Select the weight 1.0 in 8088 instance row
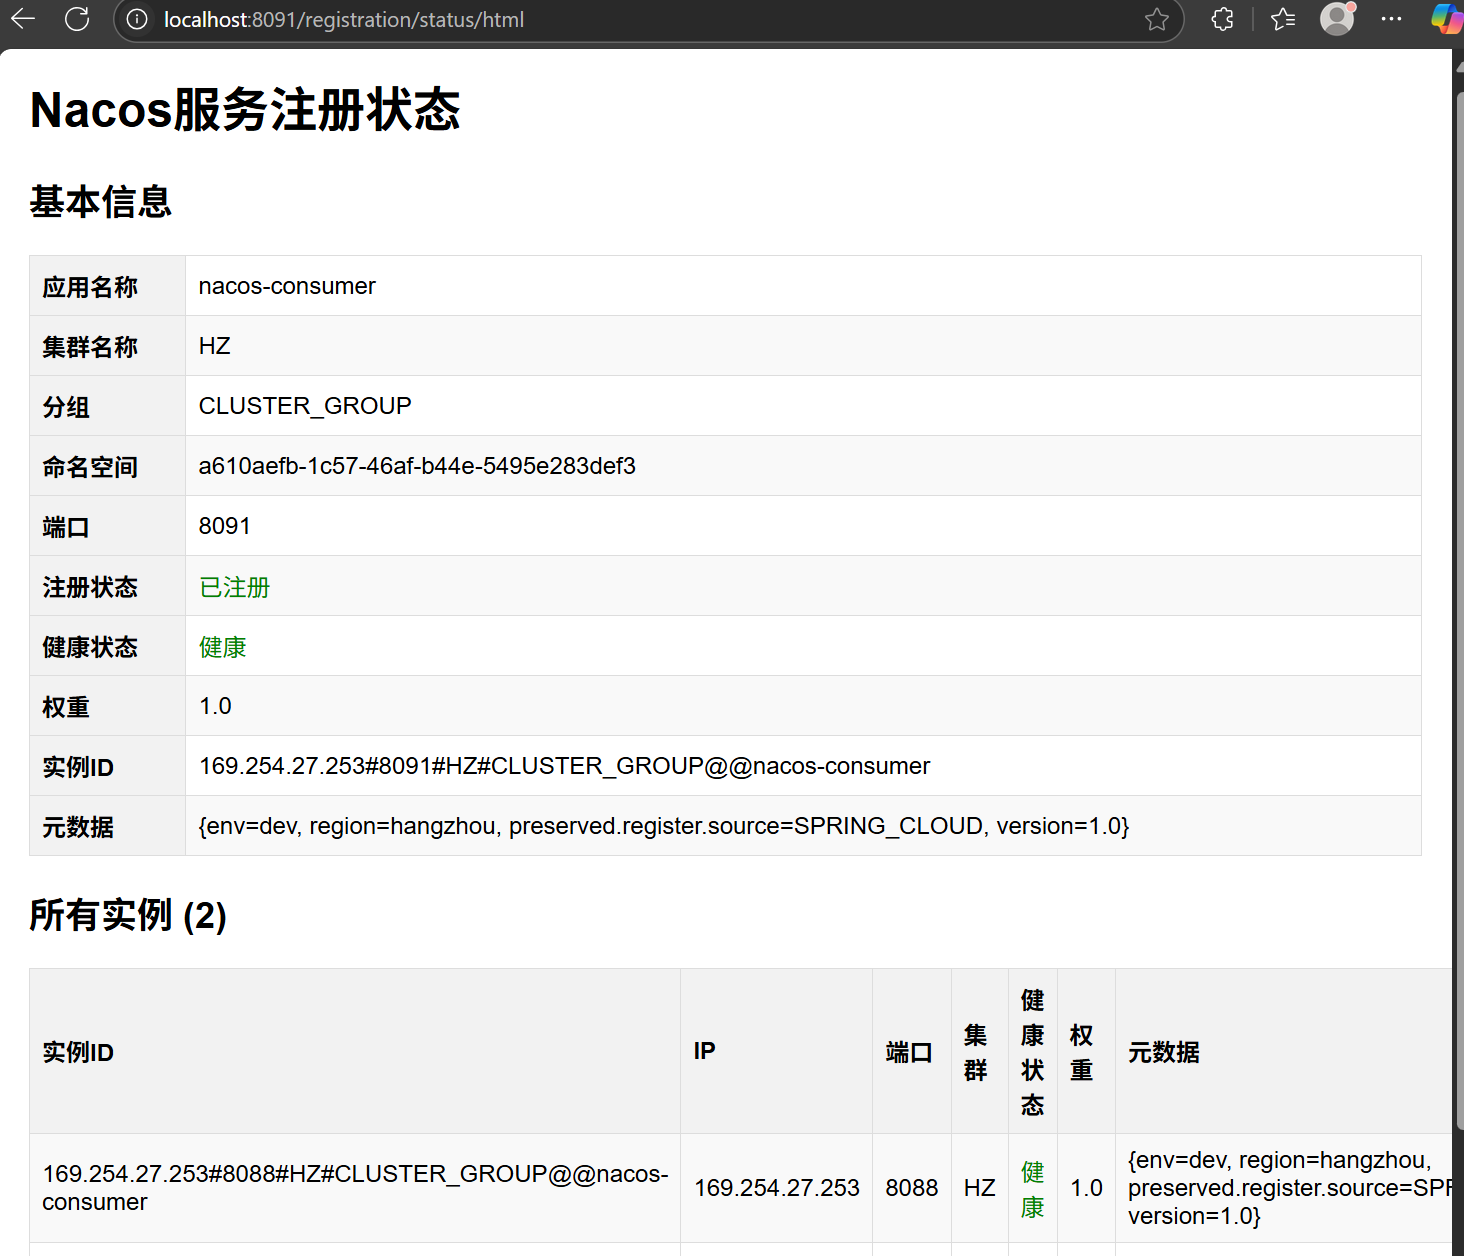 pyautogui.click(x=1087, y=1188)
